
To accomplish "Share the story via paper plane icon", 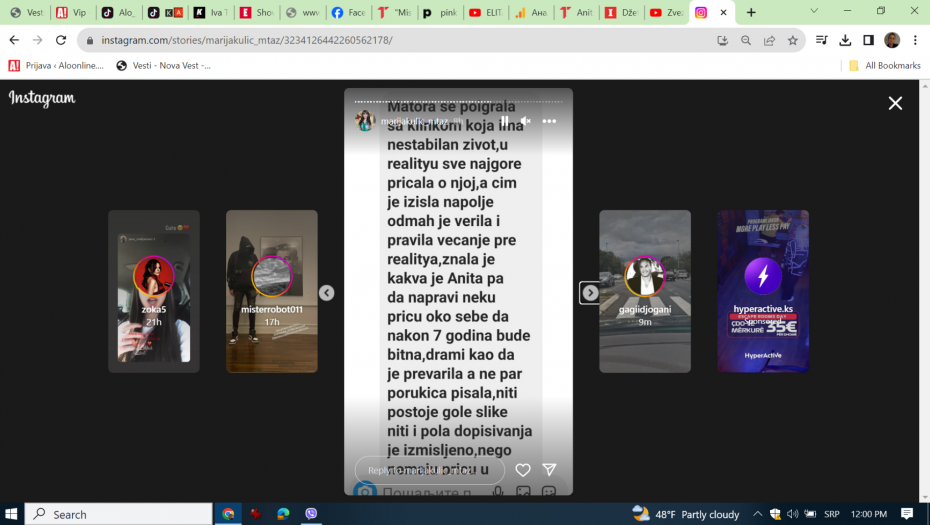I will (549, 470).
